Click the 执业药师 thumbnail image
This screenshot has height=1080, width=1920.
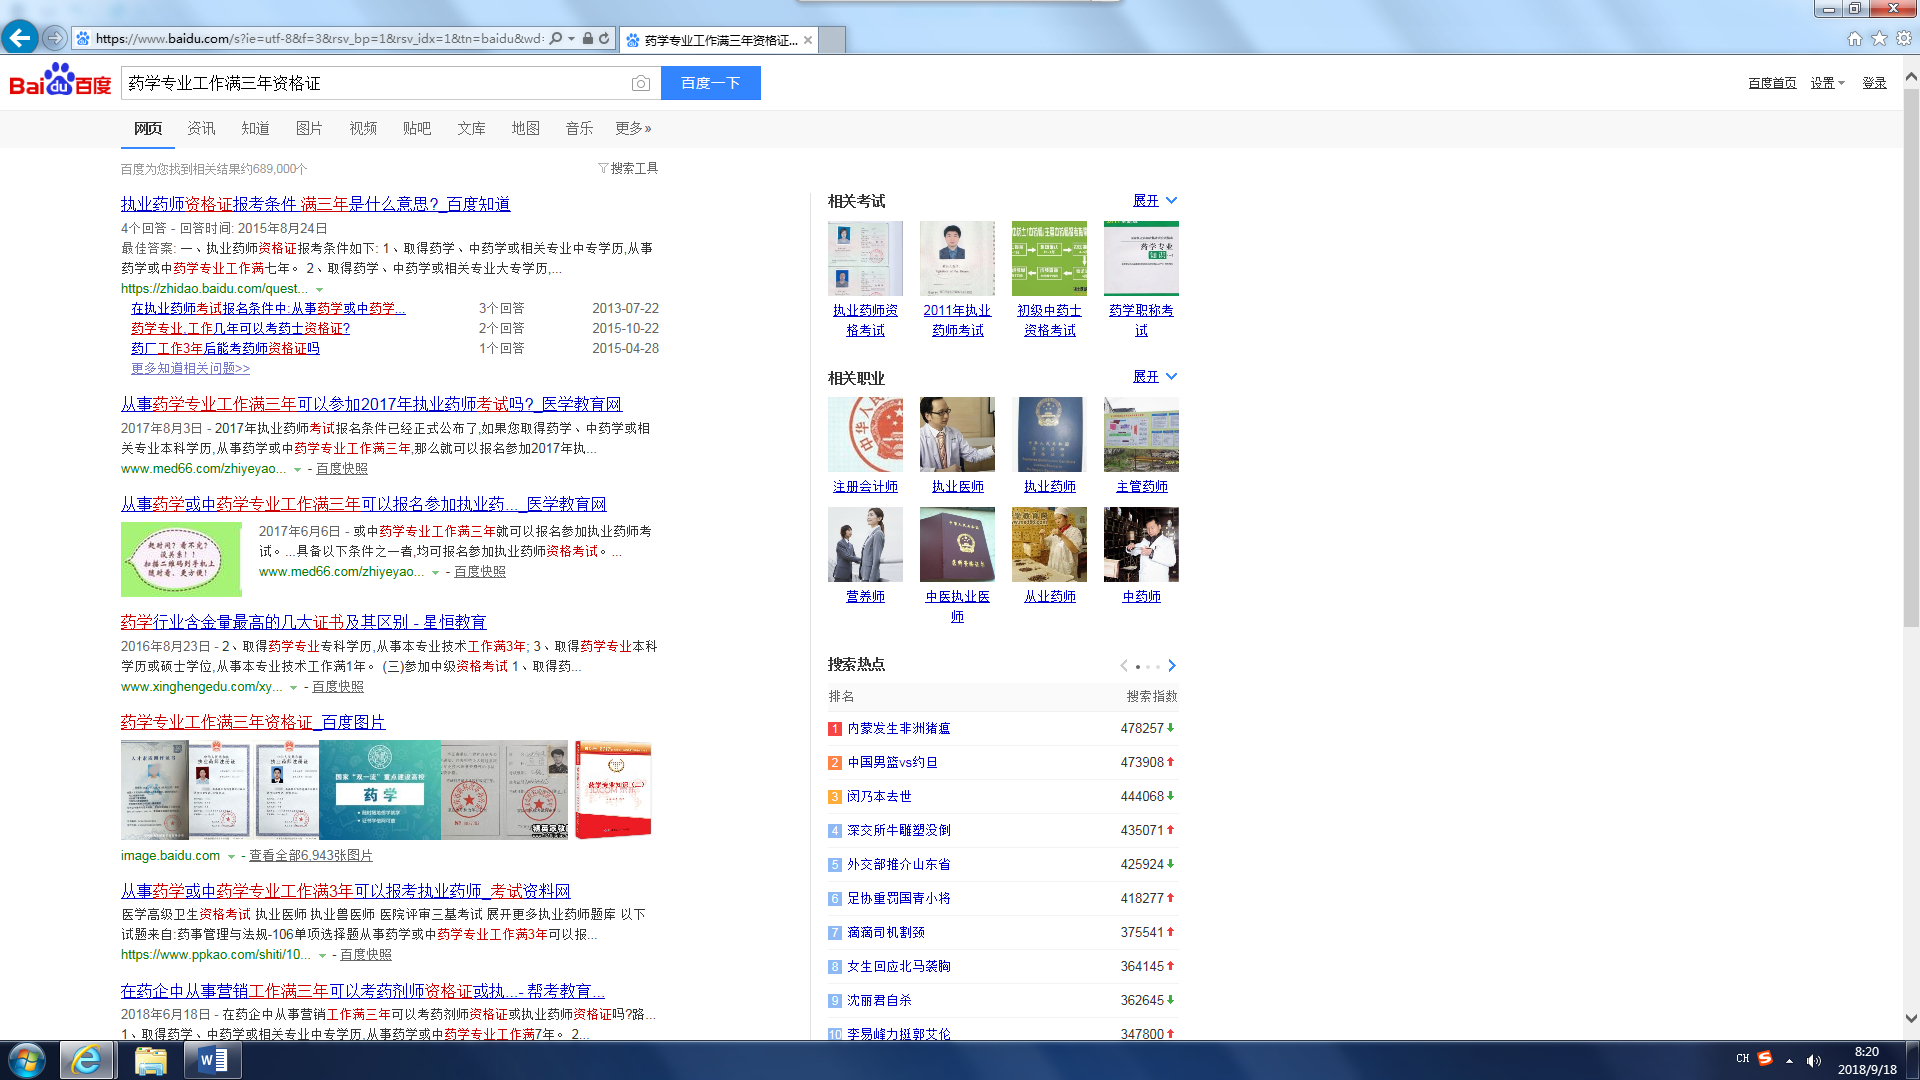point(1049,434)
